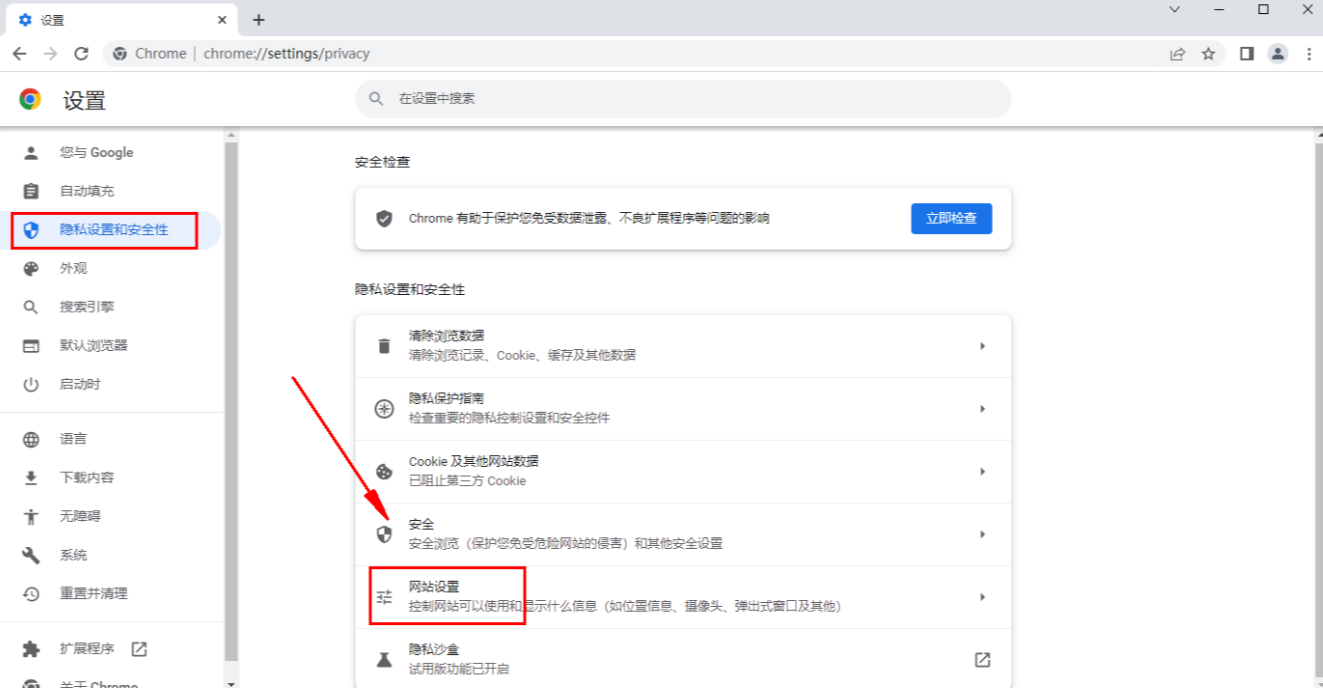The height and width of the screenshot is (688, 1323).
Task: Open 系统 in sidebar
Action: [x=111, y=555]
